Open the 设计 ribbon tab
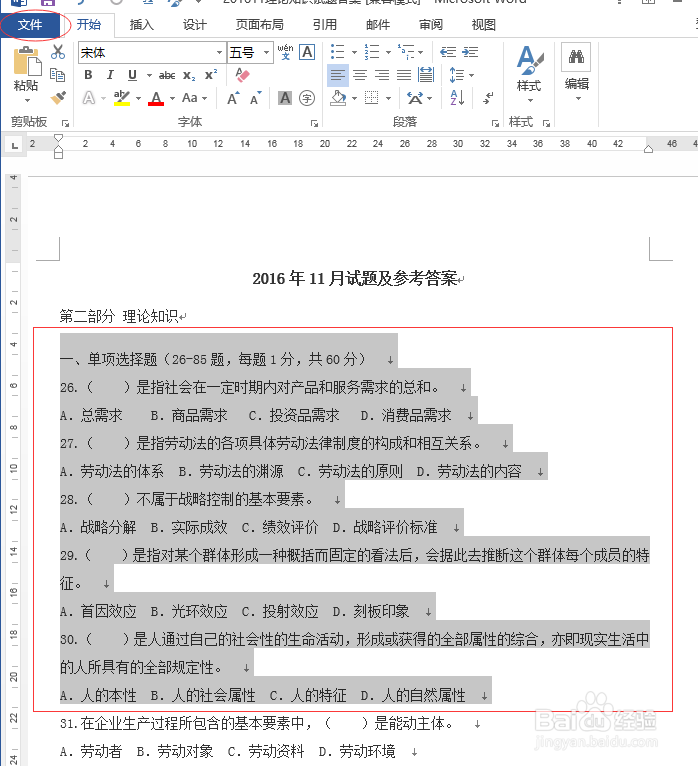The height and width of the screenshot is (766, 698). click(x=194, y=24)
